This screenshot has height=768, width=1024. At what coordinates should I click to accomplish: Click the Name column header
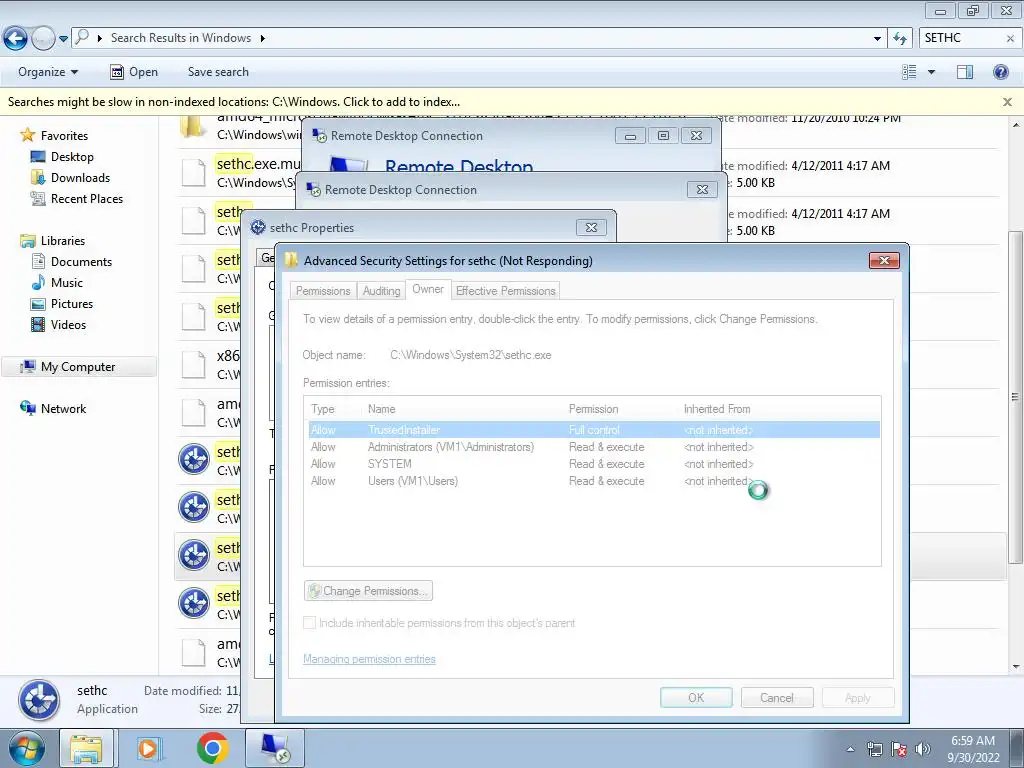pyautogui.click(x=381, y=409)
